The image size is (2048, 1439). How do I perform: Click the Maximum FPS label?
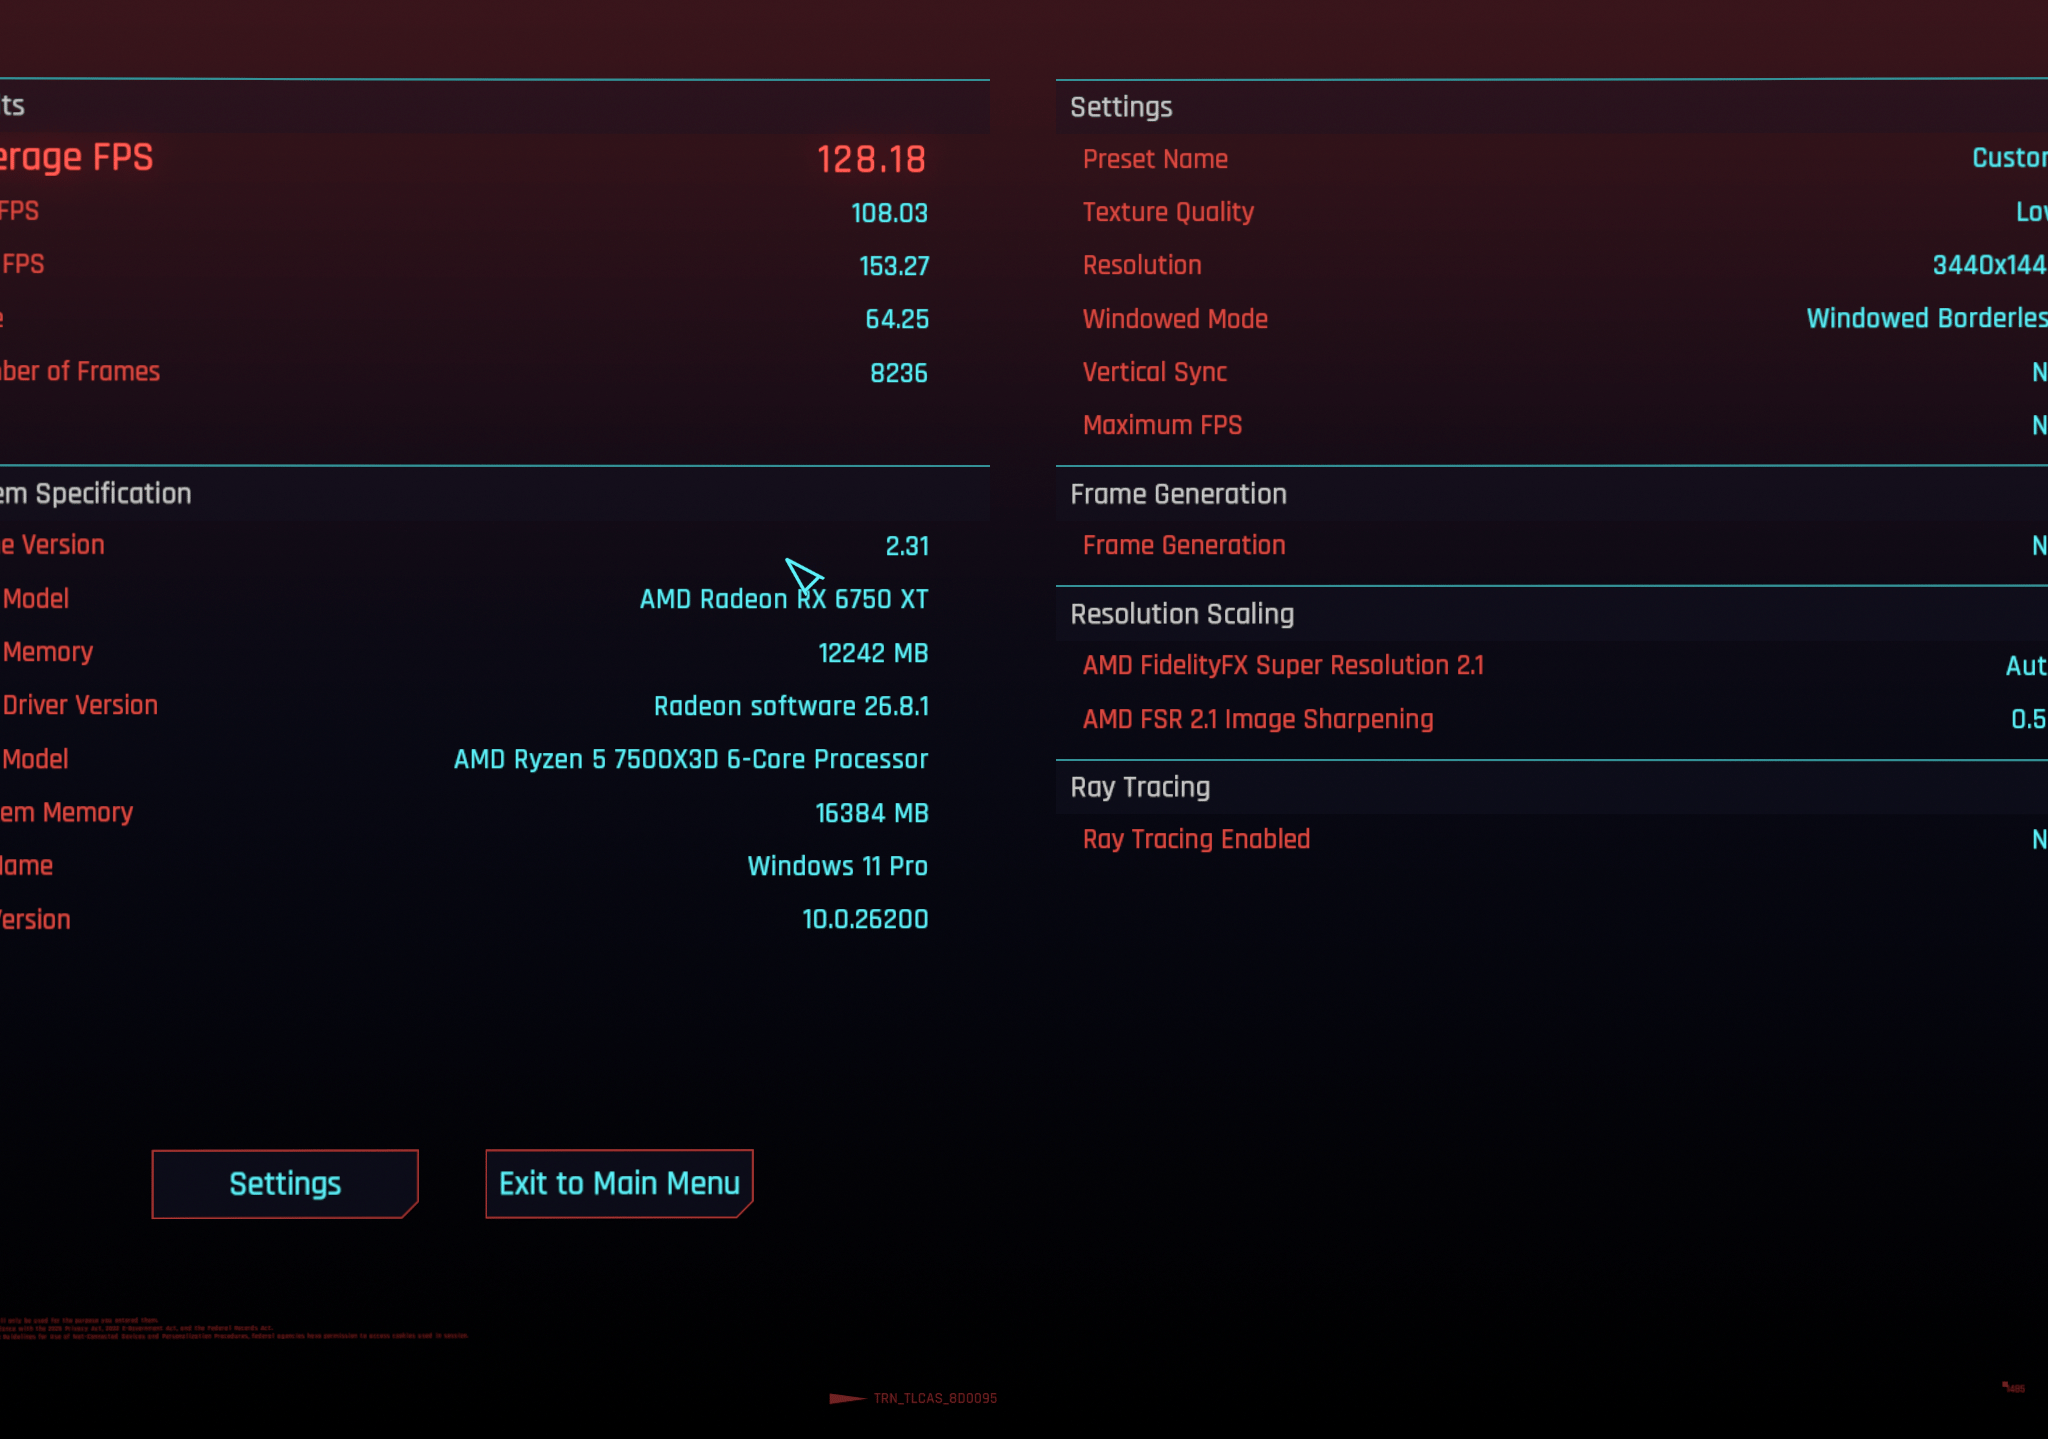[x=1162, y=425]
